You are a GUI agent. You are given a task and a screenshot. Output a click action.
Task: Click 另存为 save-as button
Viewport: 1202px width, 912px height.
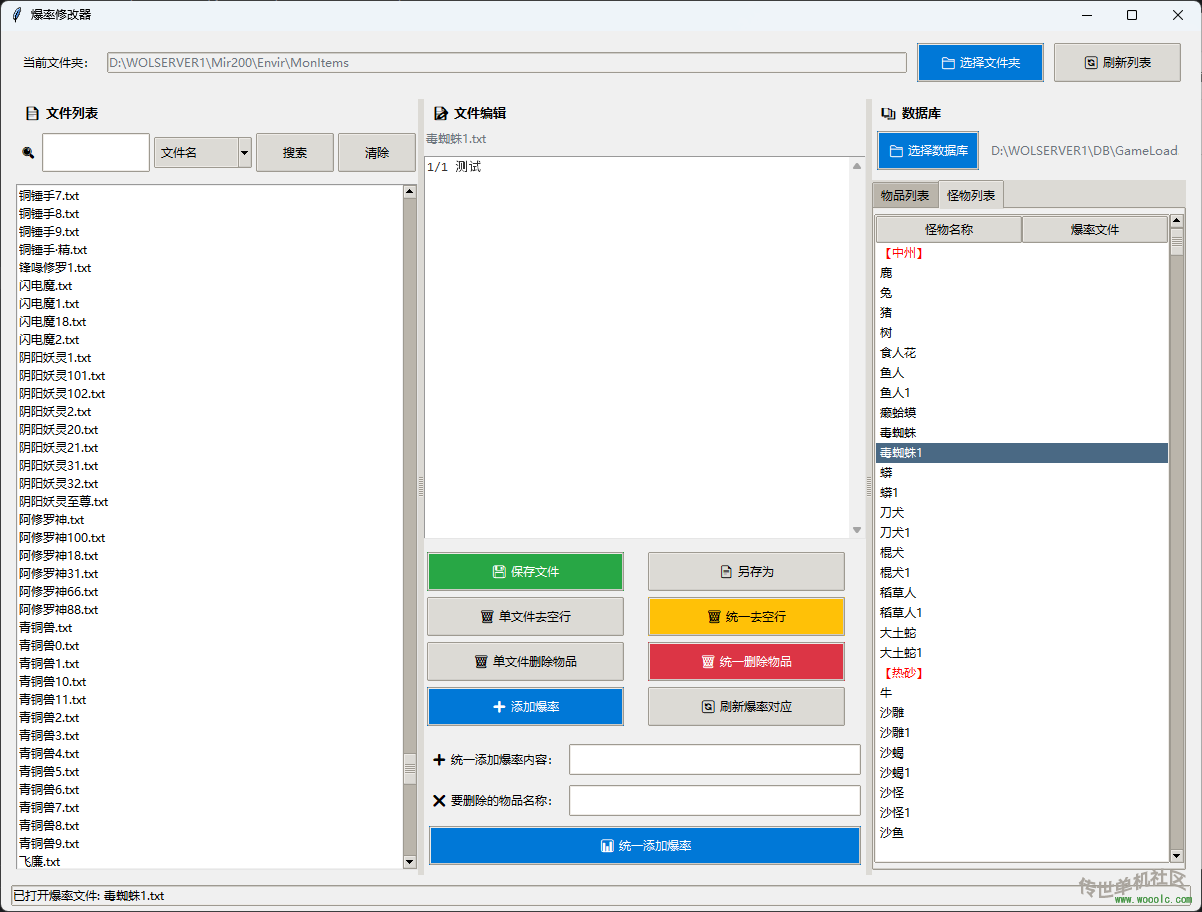pyautogui.click(x=746, y=572)
